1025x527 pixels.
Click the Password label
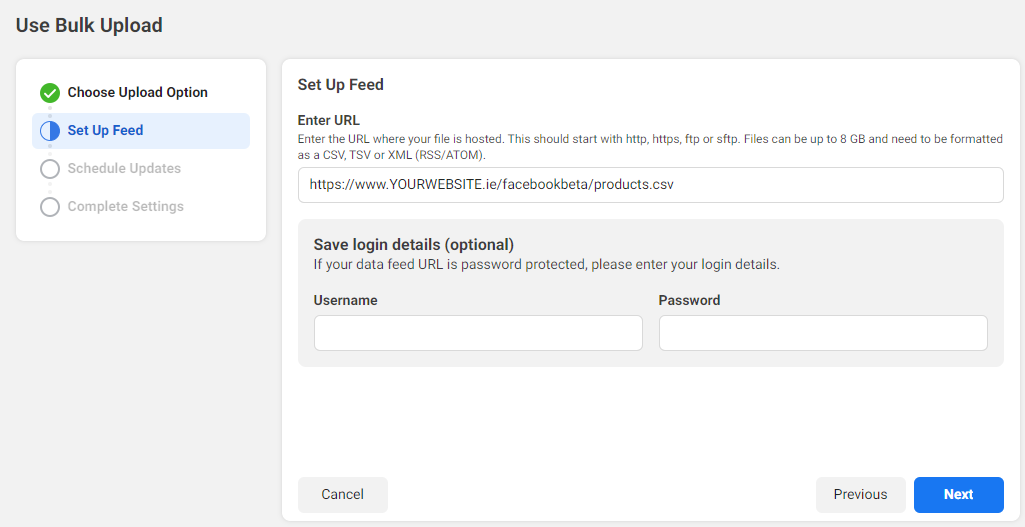pos(690,300)
